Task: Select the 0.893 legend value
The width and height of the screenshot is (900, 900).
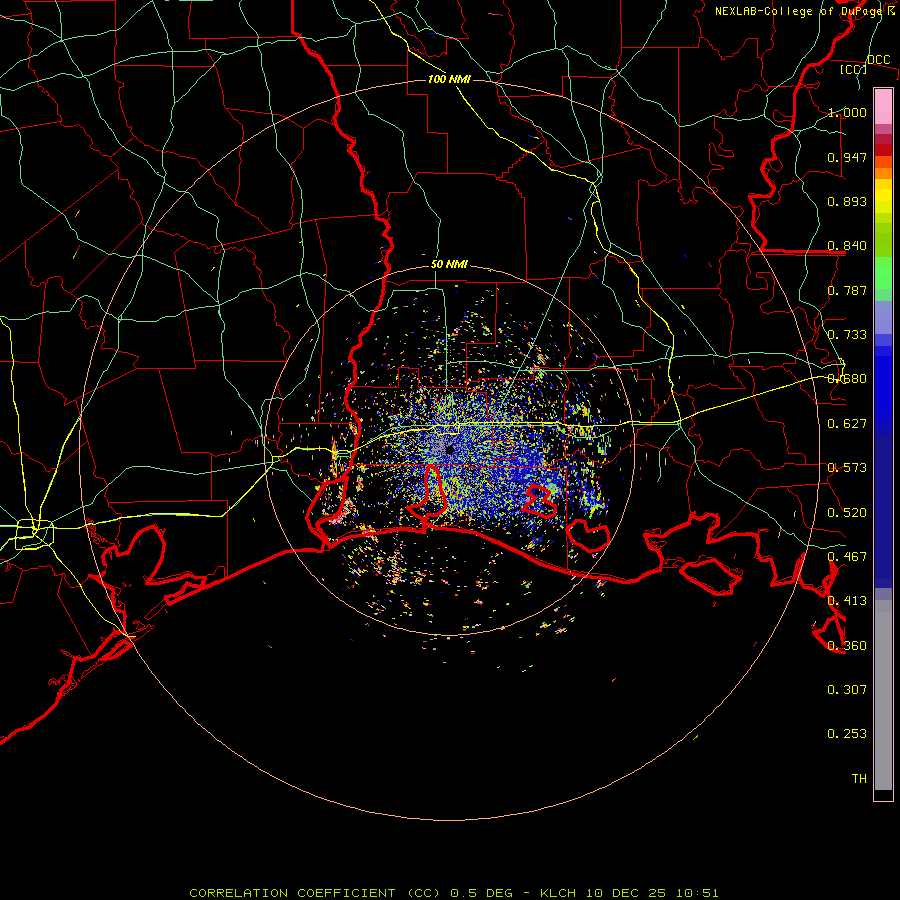Action: [847, 201]
